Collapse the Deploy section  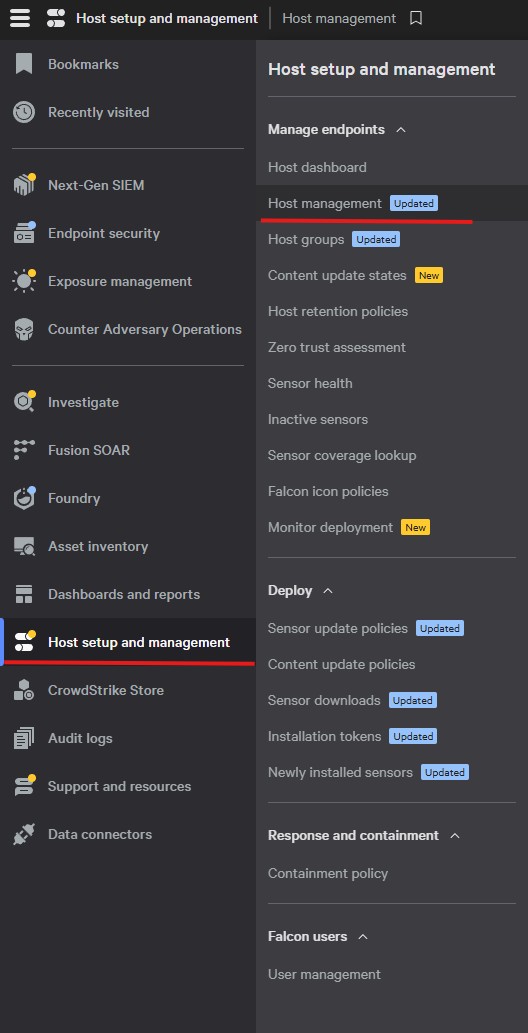tap(328, 591)
